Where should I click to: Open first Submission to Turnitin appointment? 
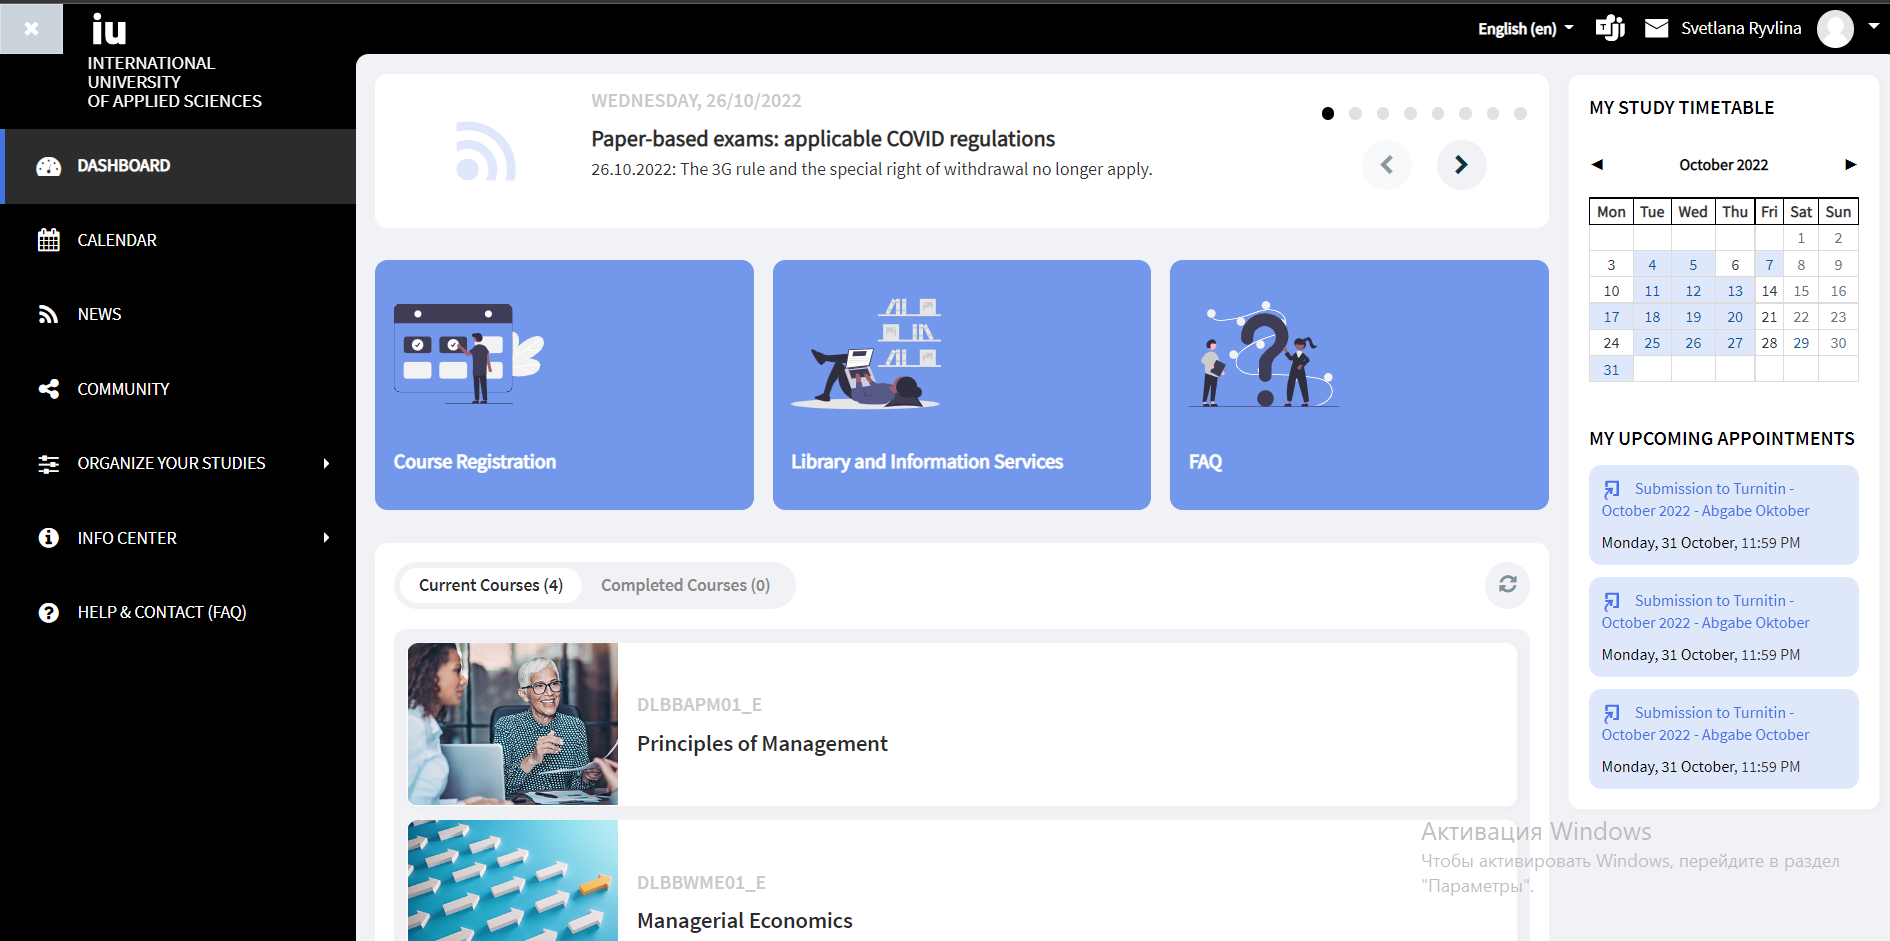[x=1723, y=515]
